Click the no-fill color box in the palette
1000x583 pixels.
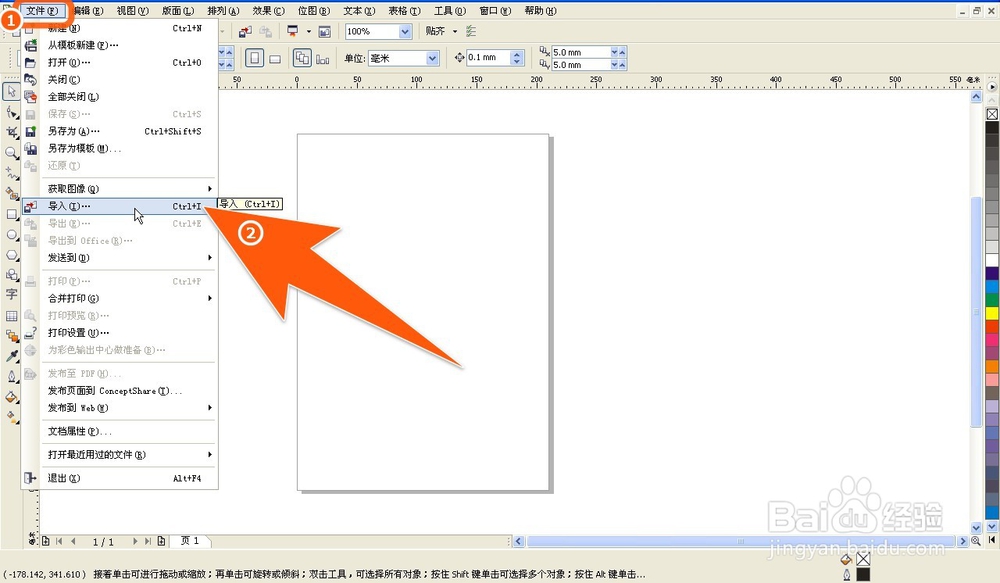click(x=992, y=117)
